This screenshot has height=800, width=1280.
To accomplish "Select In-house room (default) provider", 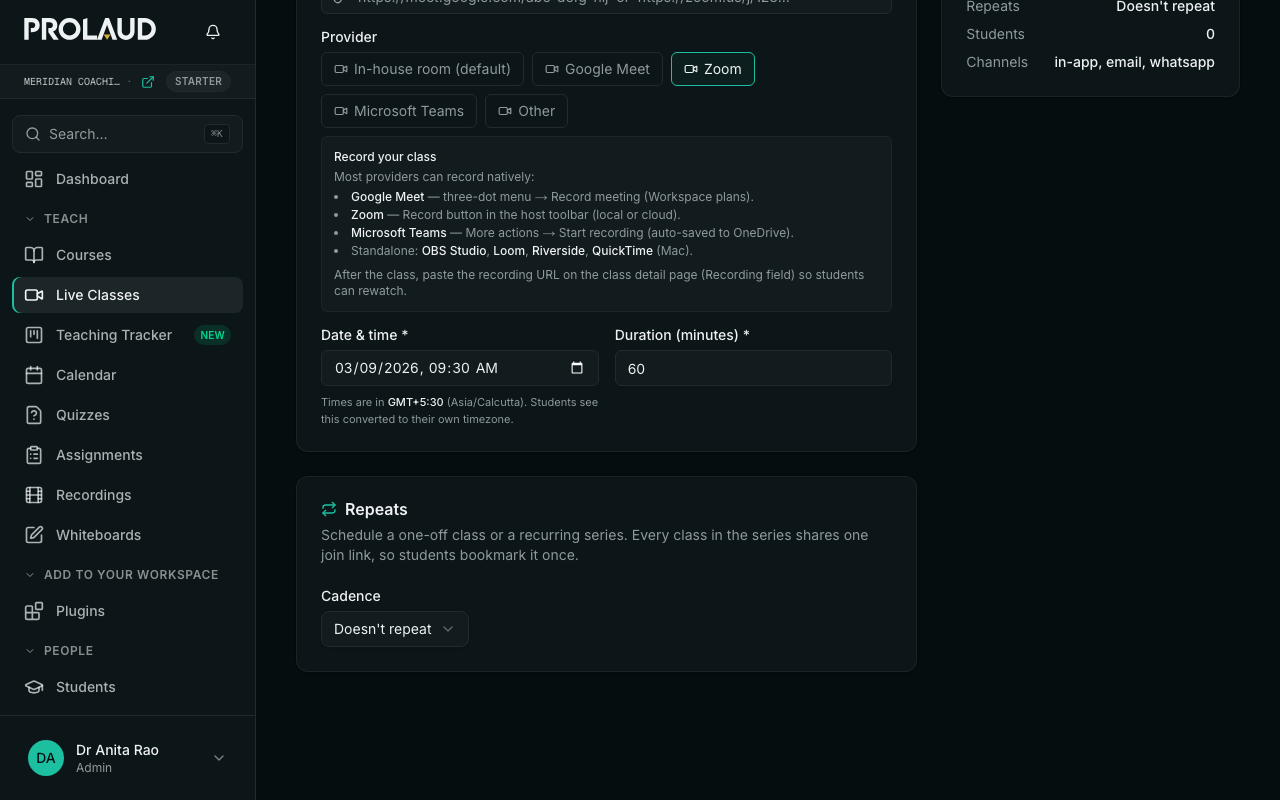I will click(422, 69).
